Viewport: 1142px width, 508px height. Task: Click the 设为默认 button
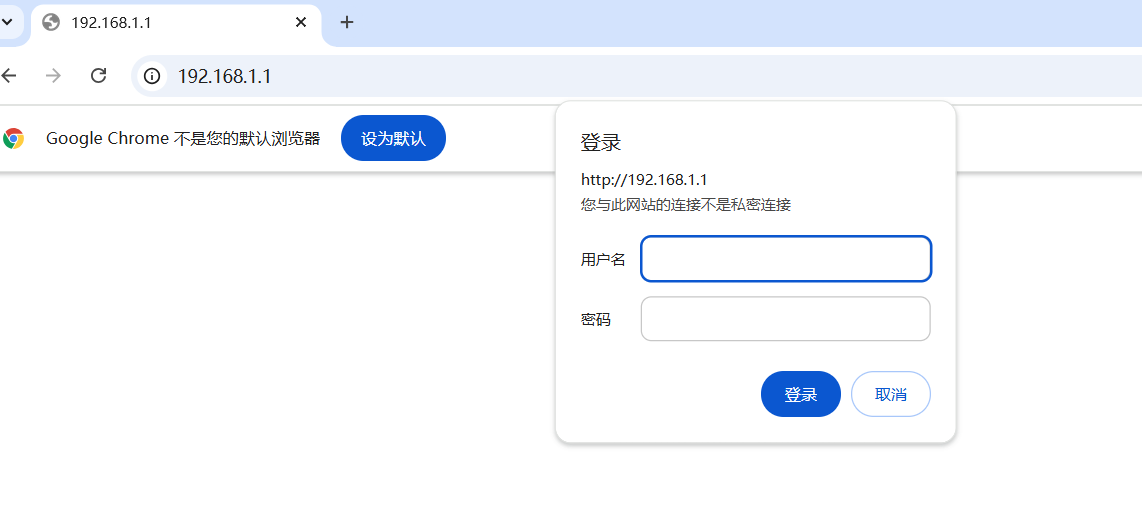[x=393, y=138]
